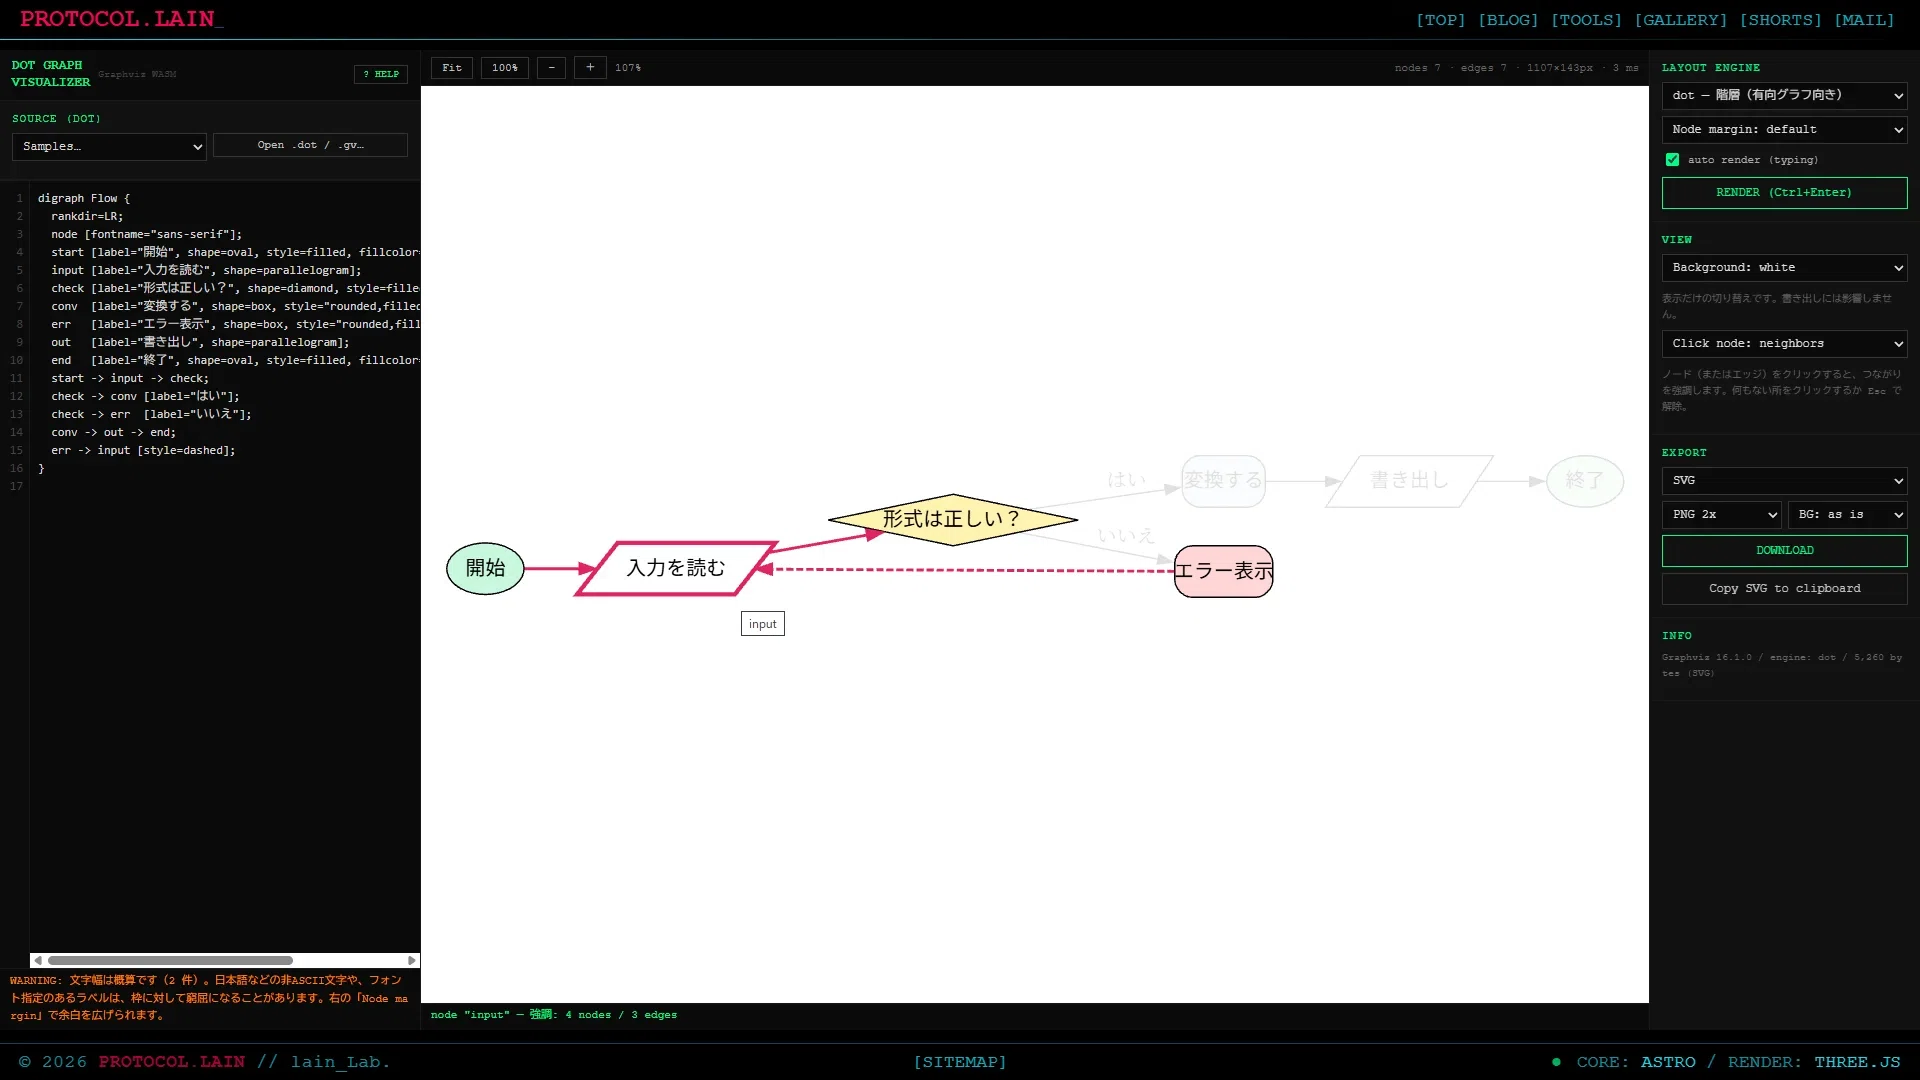Screen dimensions: 1920x1080
Task: Click the HELP button
Action: coord(381,74)
